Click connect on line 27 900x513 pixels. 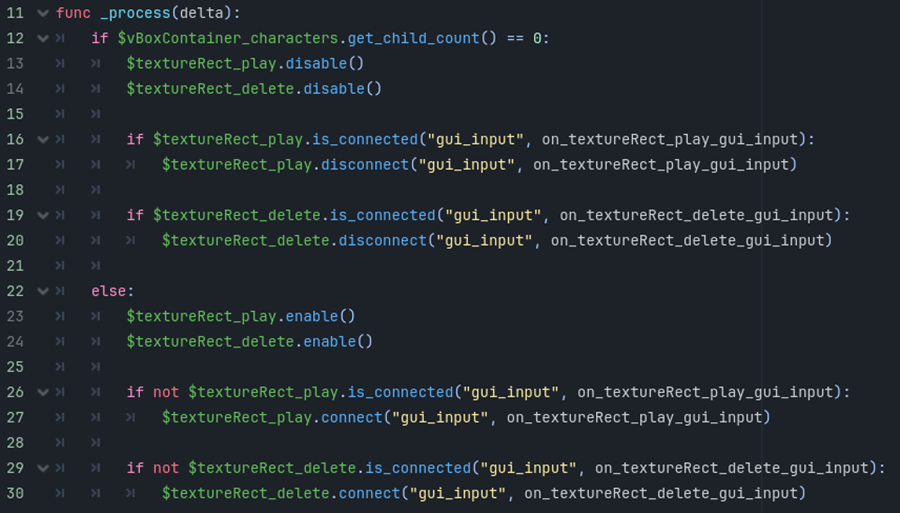(x=352, y=418)
